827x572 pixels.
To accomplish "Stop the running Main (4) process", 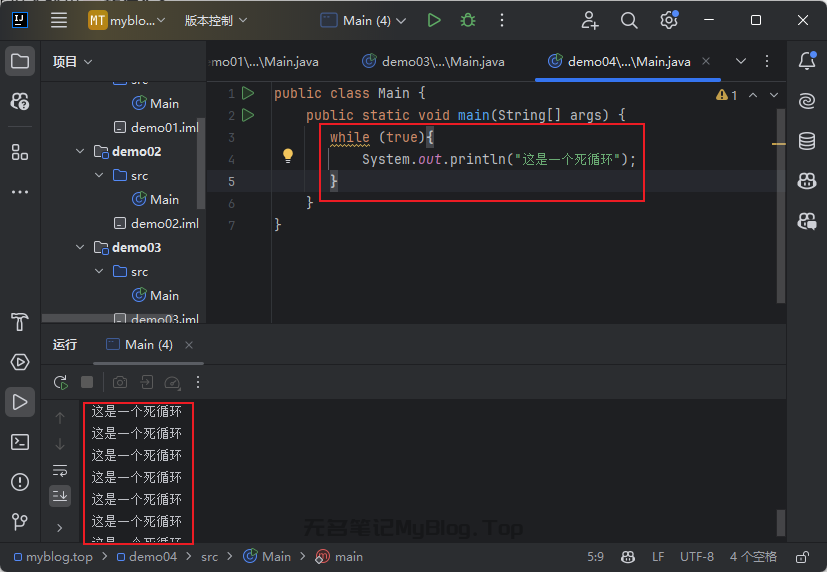I will pyautogui.click(x=87, y=382).
